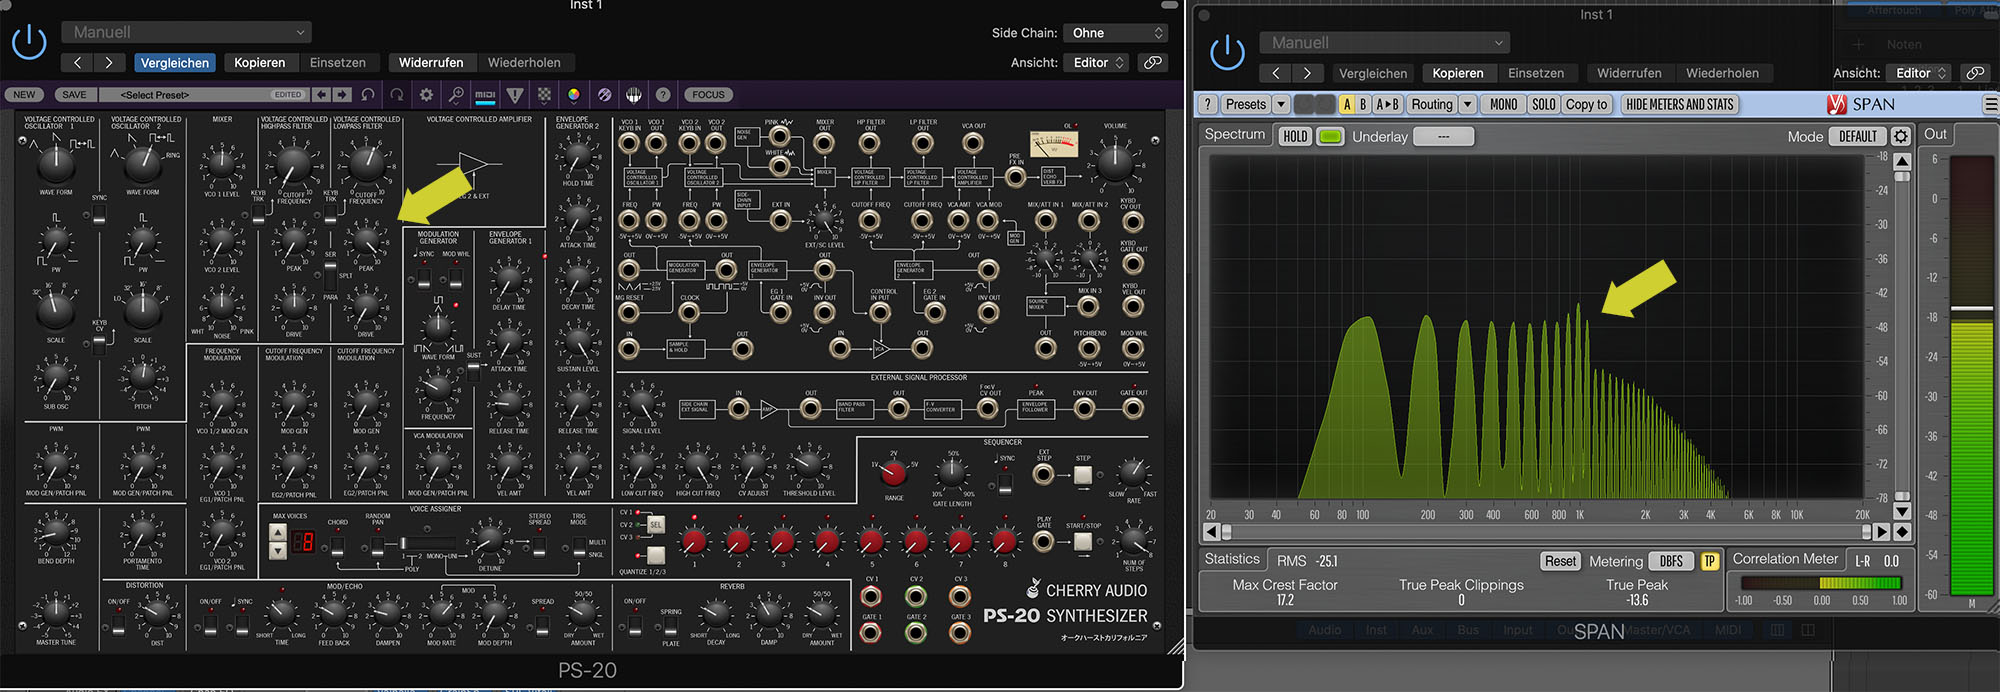
Task: Click the PS-20 redo arrow icon
Action: pos(397,95)
